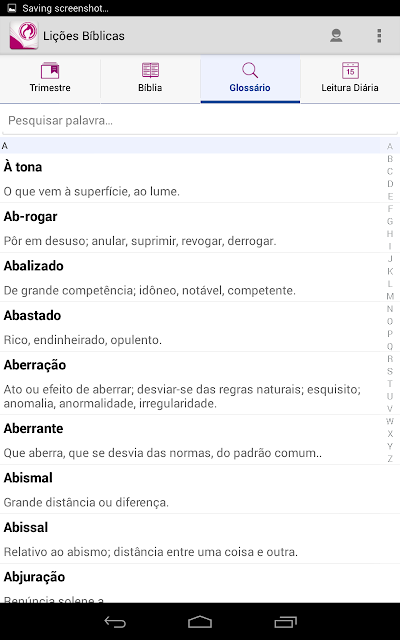Tap the Lições Bíblicas app logo
Image resolution: width=400 pixels, height=640 pixels.
coord(24,36)
